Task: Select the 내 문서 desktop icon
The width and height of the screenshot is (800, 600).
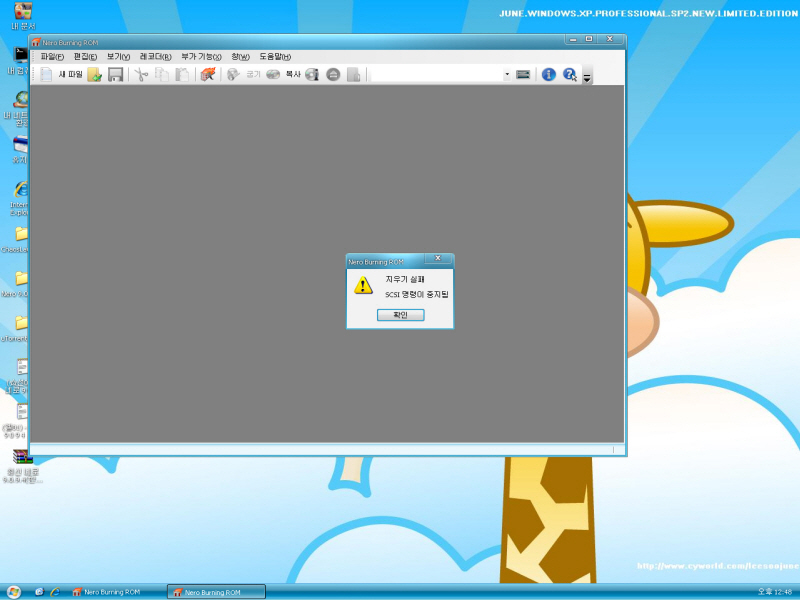Action: coord(23,15)
